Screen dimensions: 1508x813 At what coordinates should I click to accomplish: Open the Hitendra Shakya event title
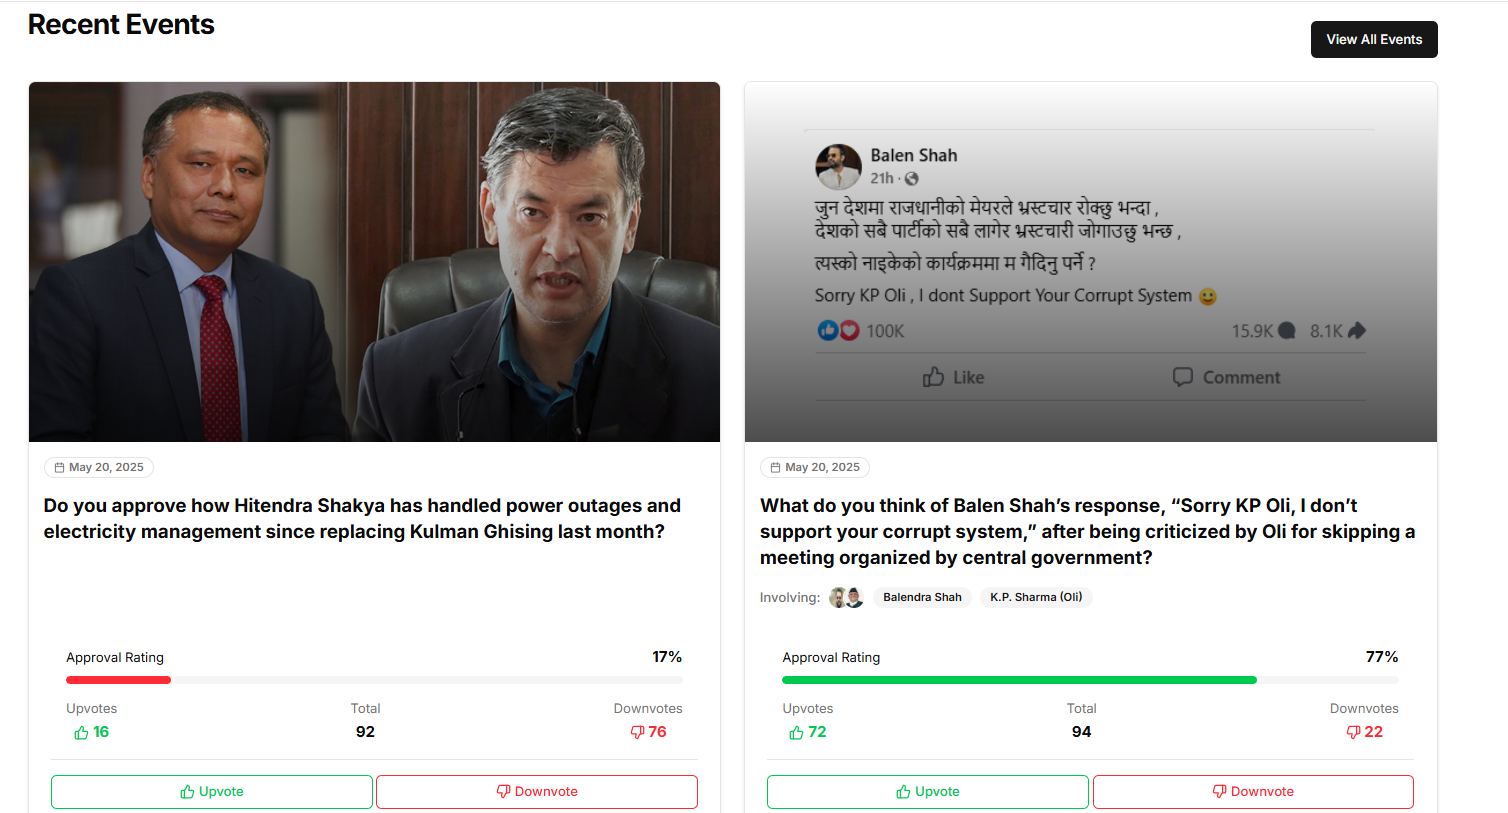[362, 518]
